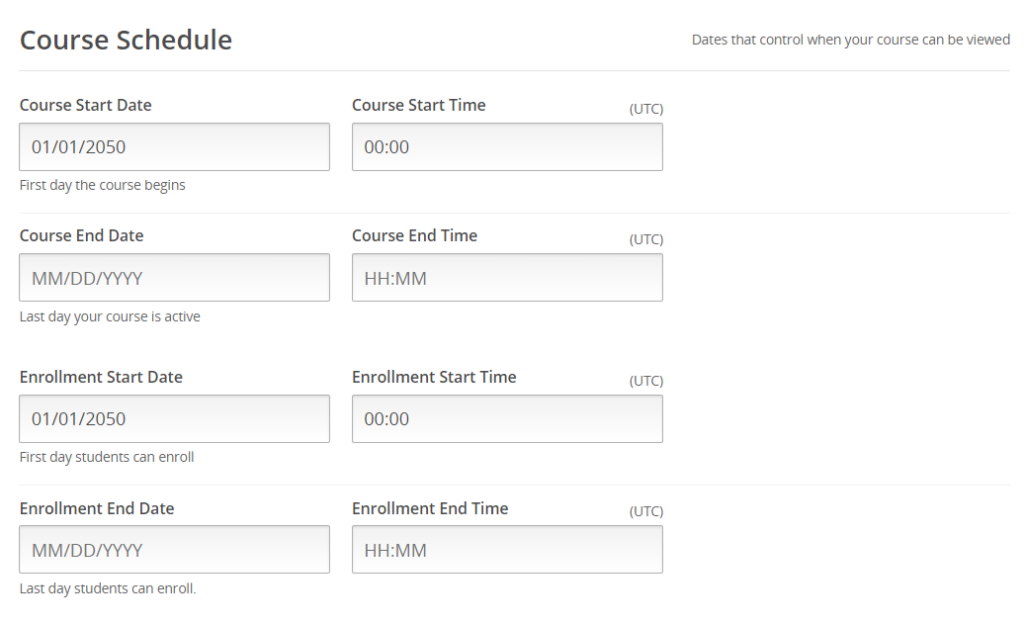Click the "Enrollment End Time" label
This screenshot has width=1024, height=626.
(x=430, y=508)
